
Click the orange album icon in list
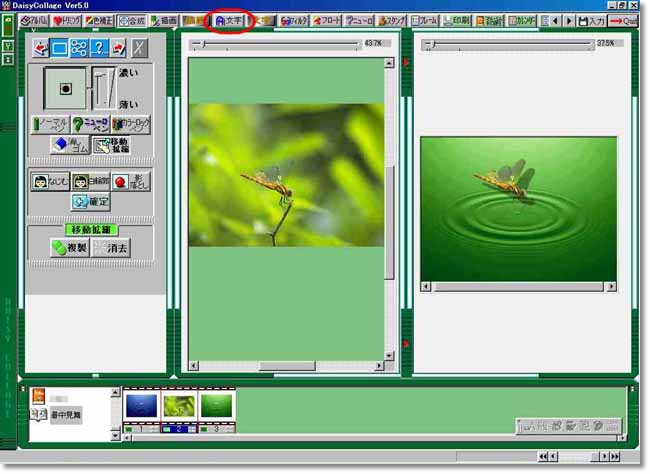click(x=38, y=396)
